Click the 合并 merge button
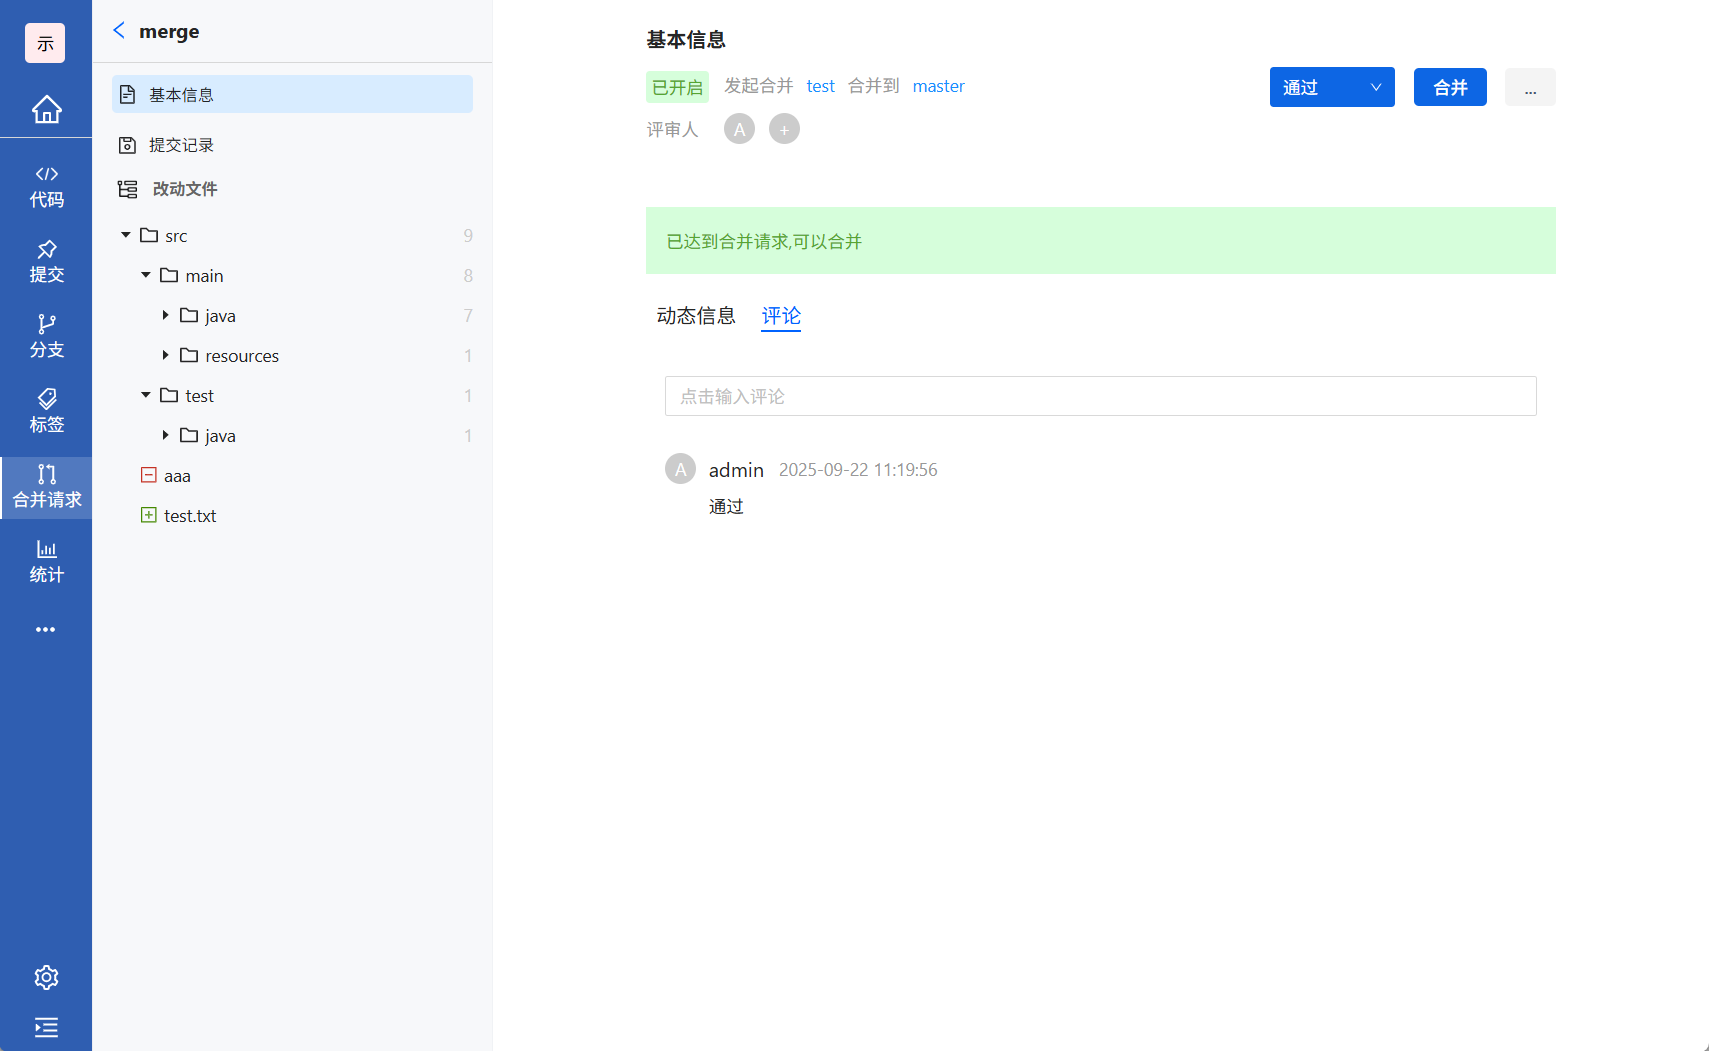 (x=1449, y=87)
